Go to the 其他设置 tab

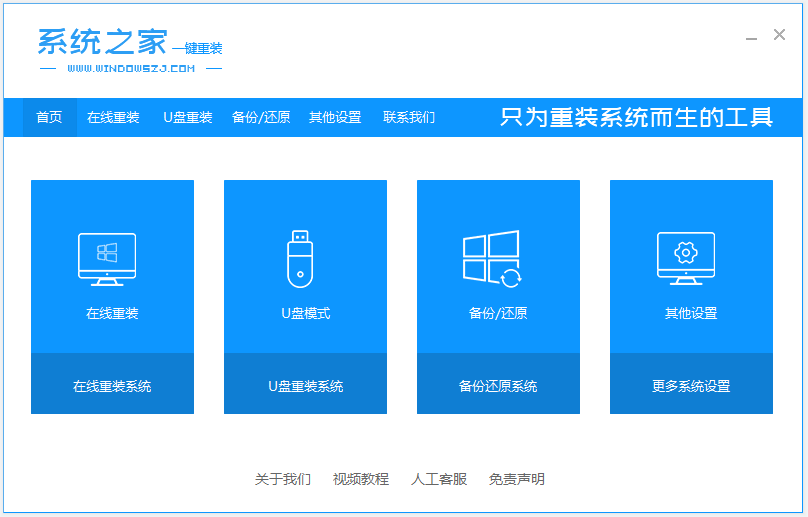coord(335,117)
